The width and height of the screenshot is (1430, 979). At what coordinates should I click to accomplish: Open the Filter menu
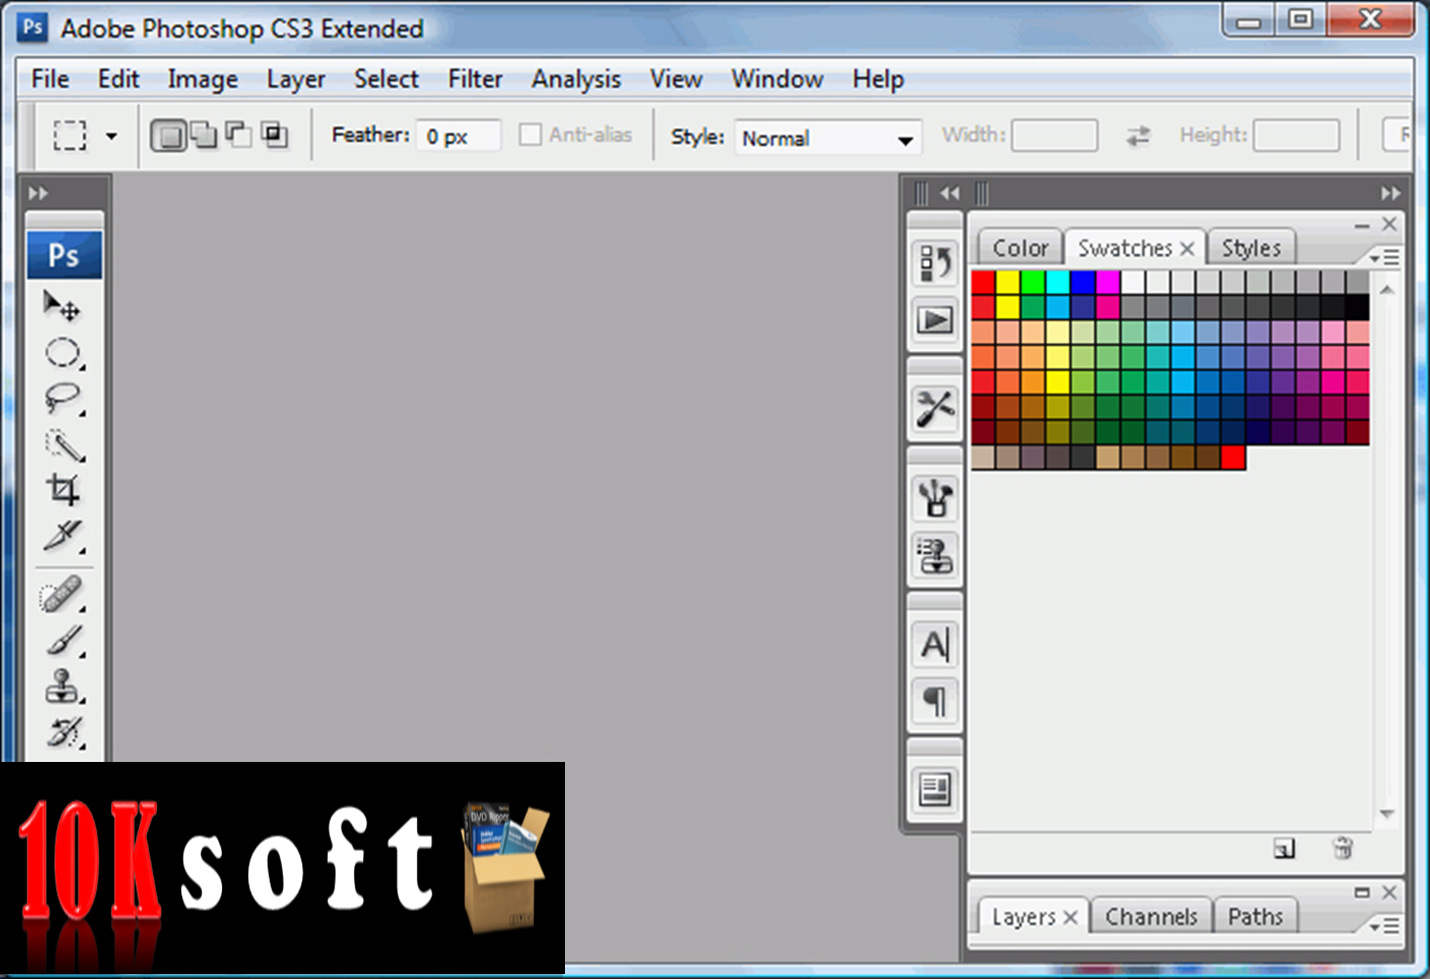coord(475,79)
